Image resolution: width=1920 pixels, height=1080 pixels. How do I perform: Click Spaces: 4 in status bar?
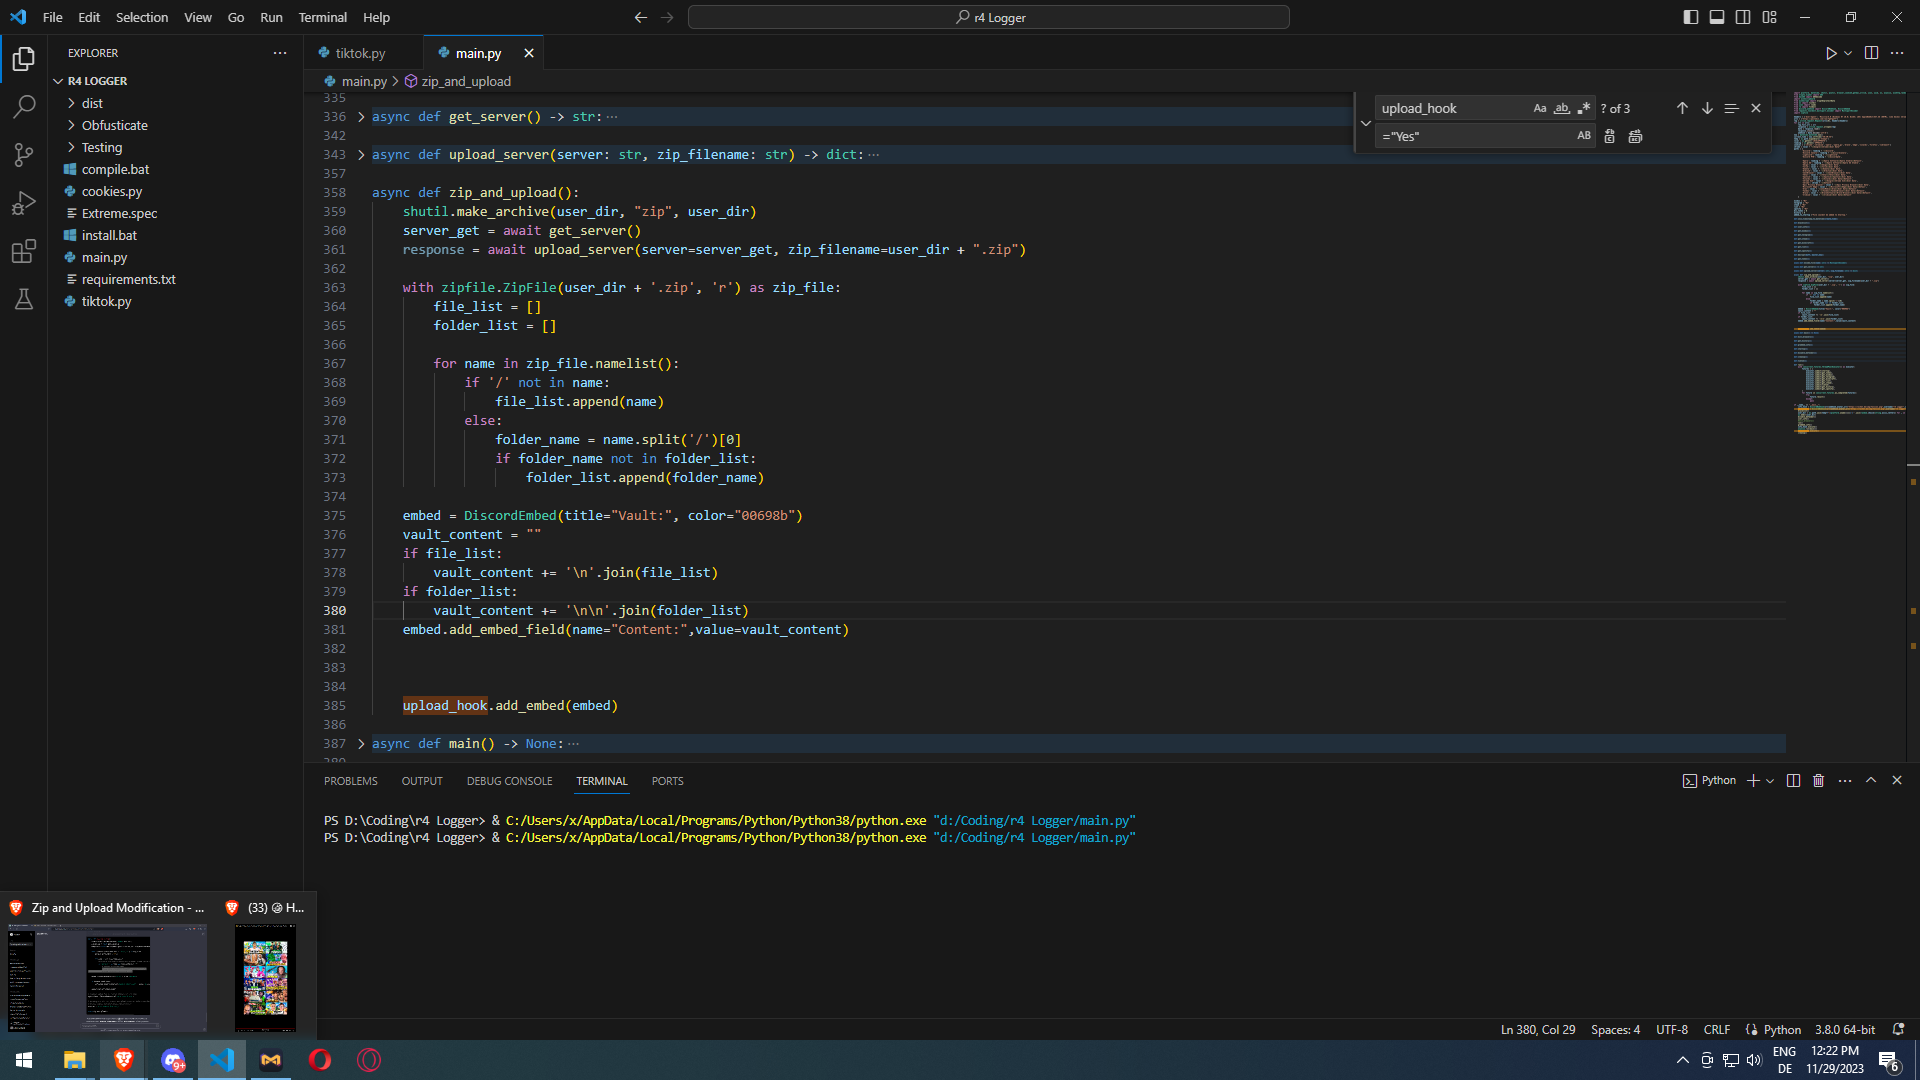tap(1615, 1030)
